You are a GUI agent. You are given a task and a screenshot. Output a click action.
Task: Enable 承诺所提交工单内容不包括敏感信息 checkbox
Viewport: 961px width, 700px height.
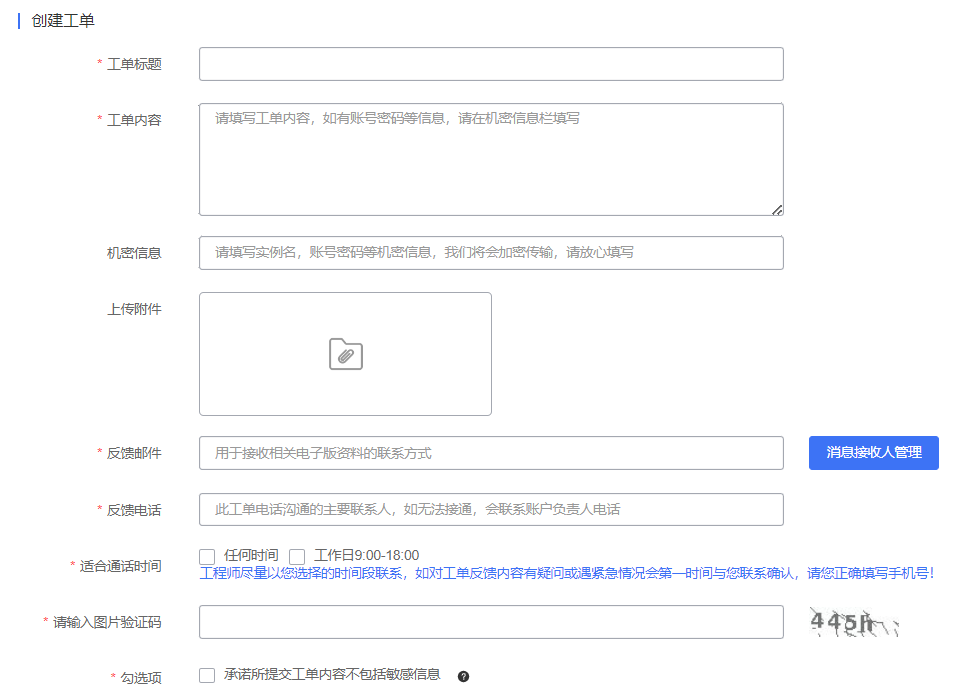click(208, 675)
